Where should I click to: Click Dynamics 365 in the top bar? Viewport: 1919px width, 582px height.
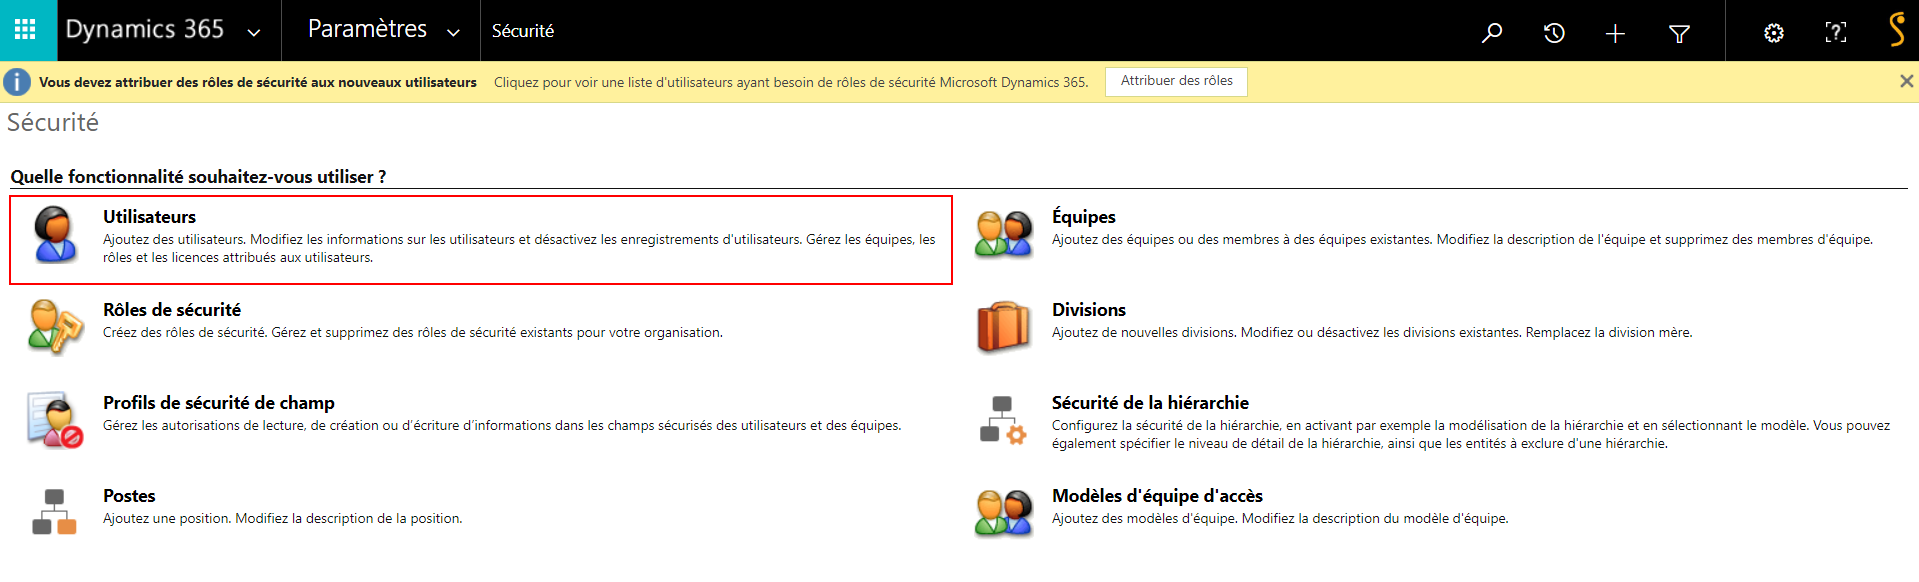145,29
